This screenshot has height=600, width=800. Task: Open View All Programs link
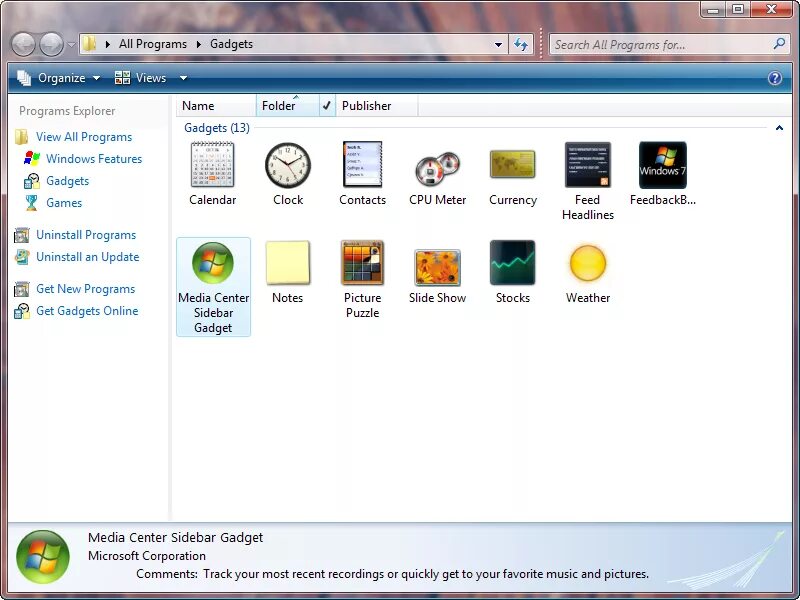coord(84,137)
